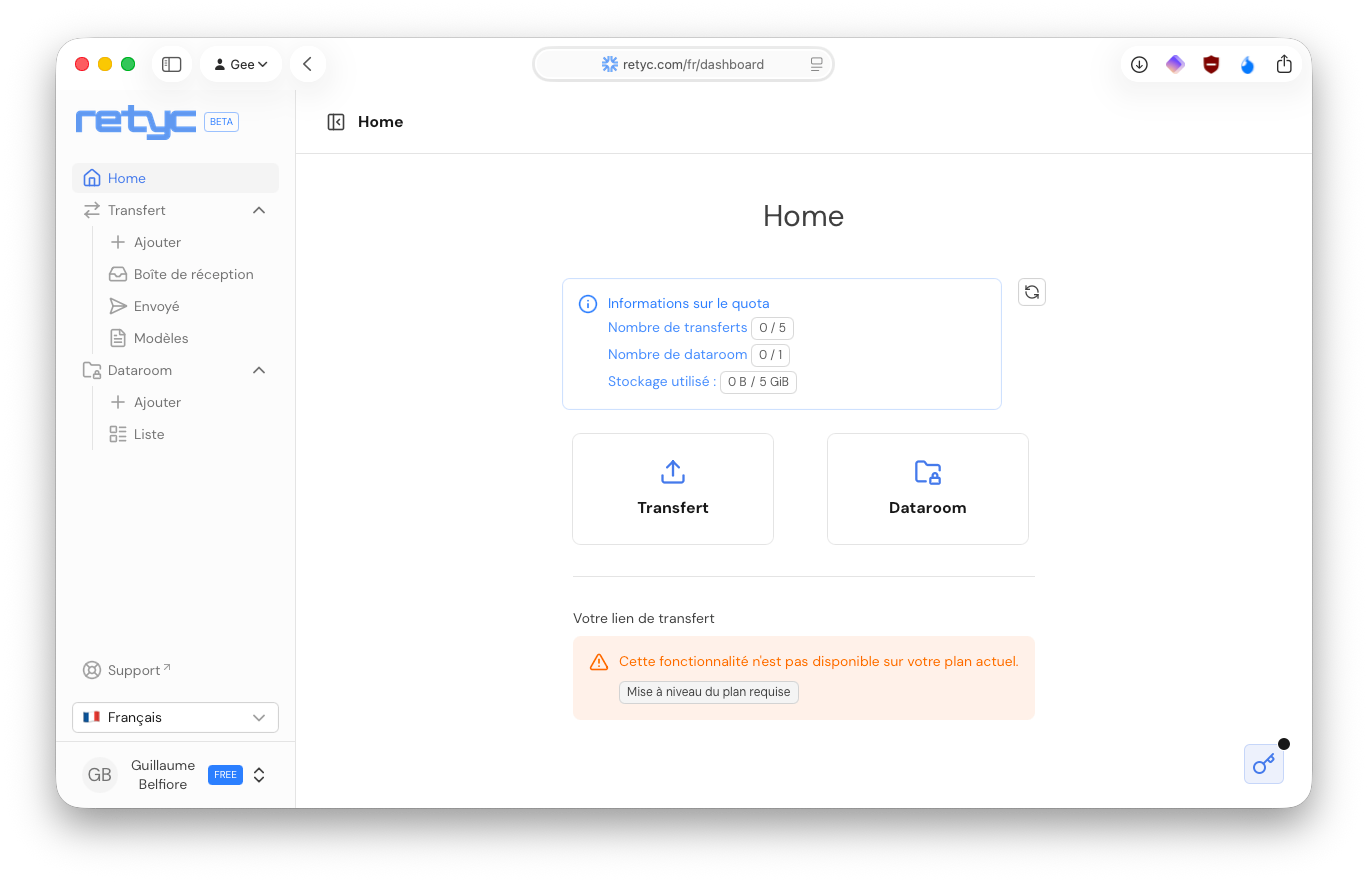This screenshot has height=882, width=1368.
Task: Click the site icon in address bar
Action: coord(609,64)
